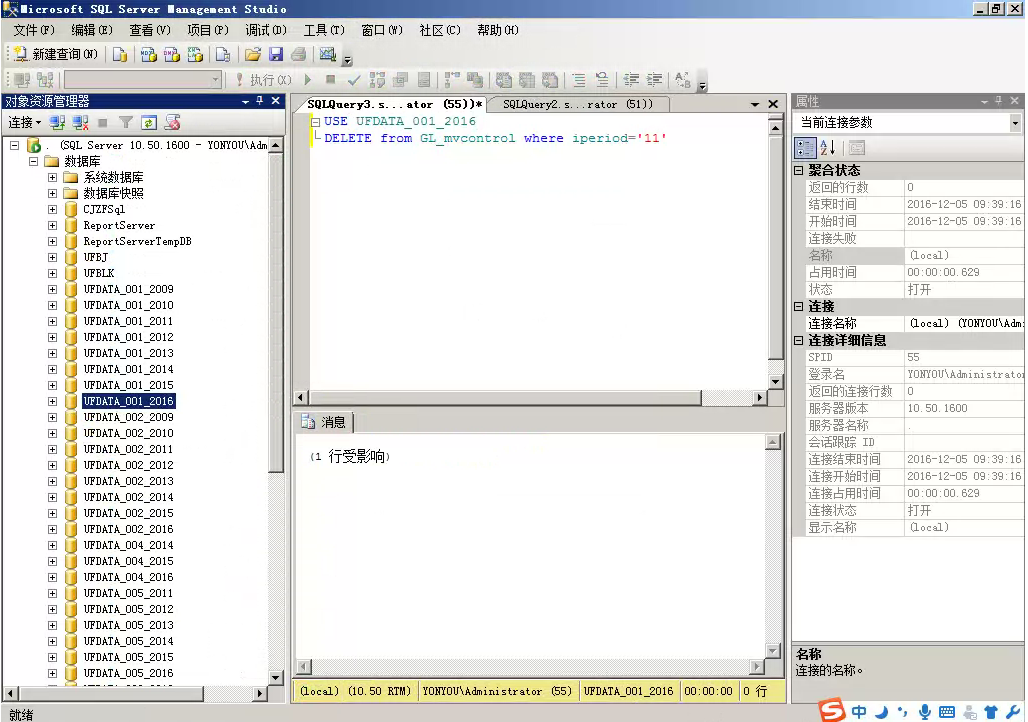Click the 执行 (Execute) query button

point(263,80)
